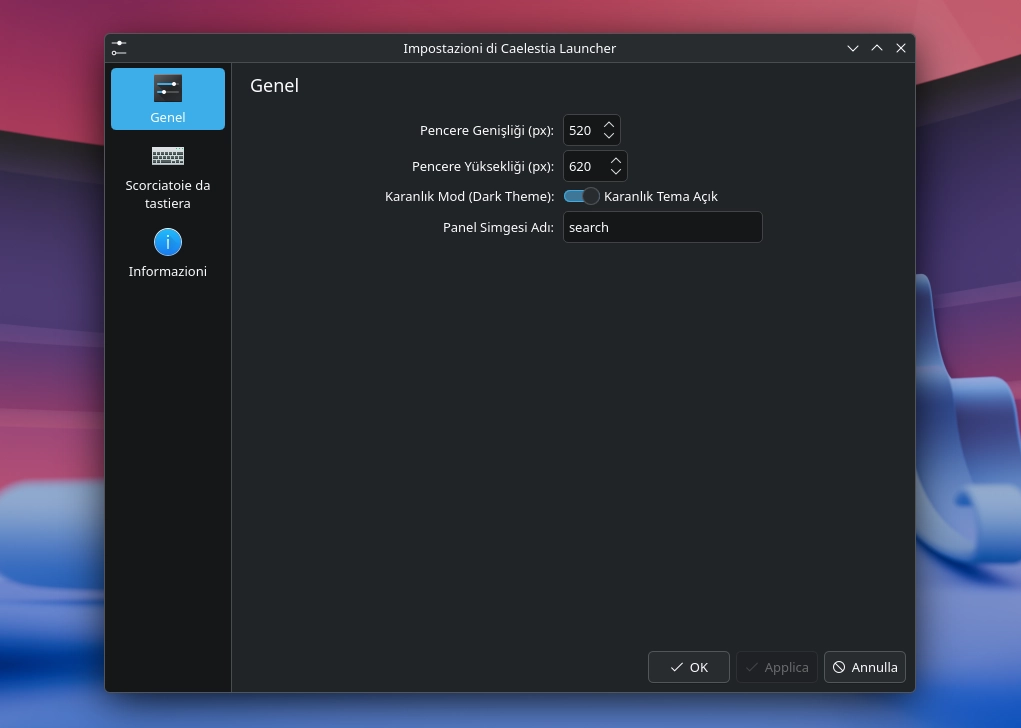
Task: Click the 'Karanlık Mod (Dark Theme):' label
Action: click(x=469, y=197)
